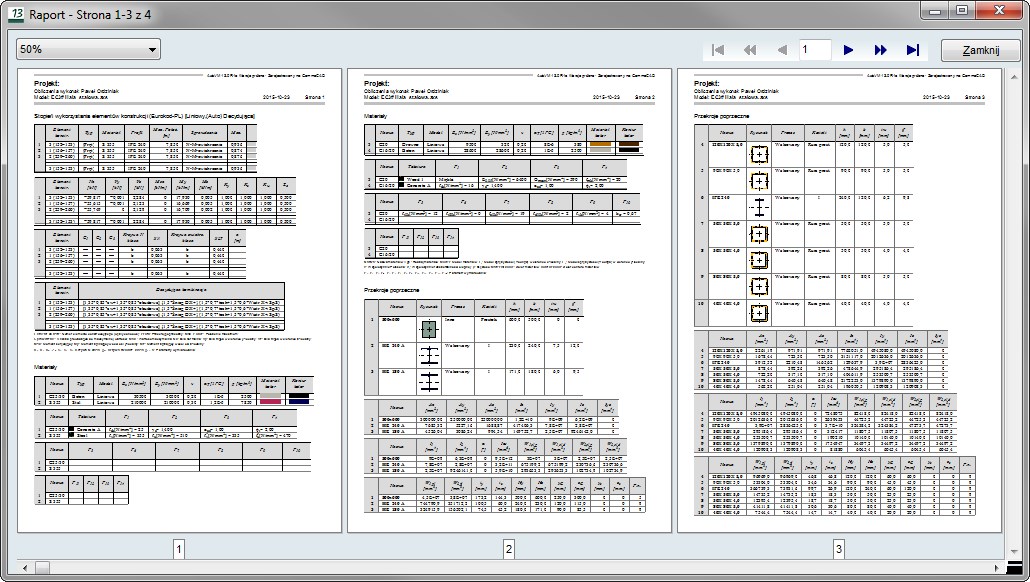The width and height of the screenshot is (1030, 582).
Task: Select the page 3 preview
Action: 838,300
